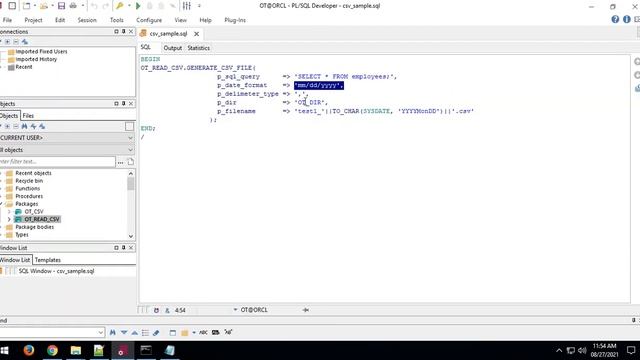Click the Redo arrow icon
This screenshot has width=640, height=360.
coord(106,6)
